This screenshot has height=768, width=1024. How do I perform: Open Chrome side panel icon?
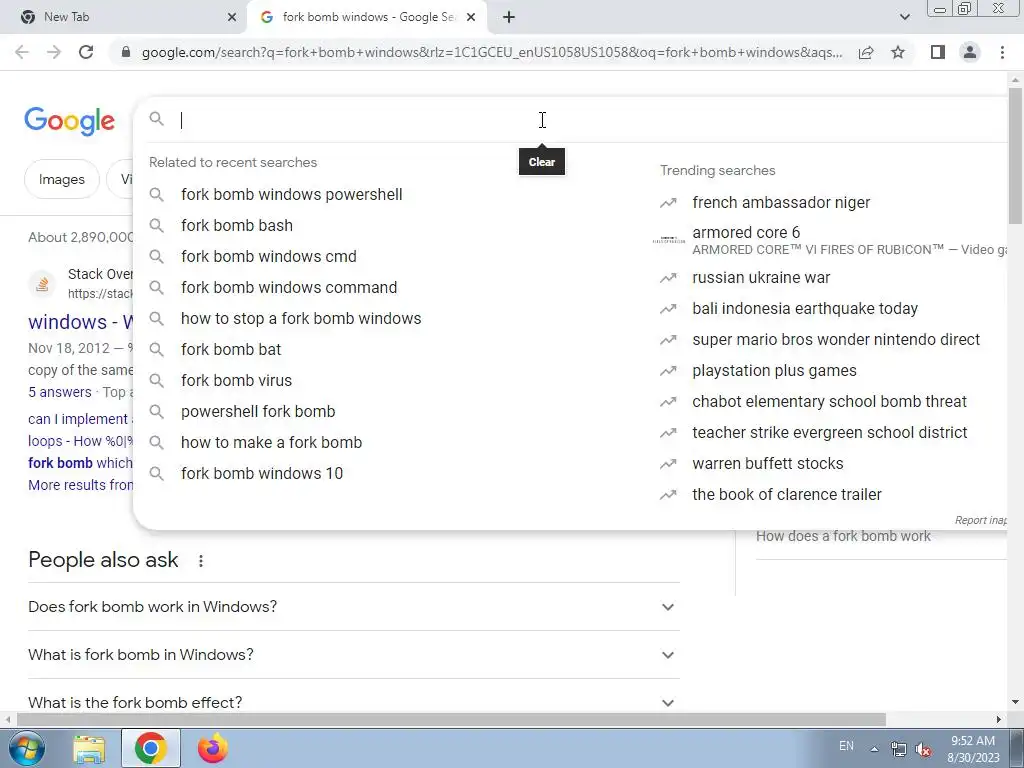[x=938, y=52]
